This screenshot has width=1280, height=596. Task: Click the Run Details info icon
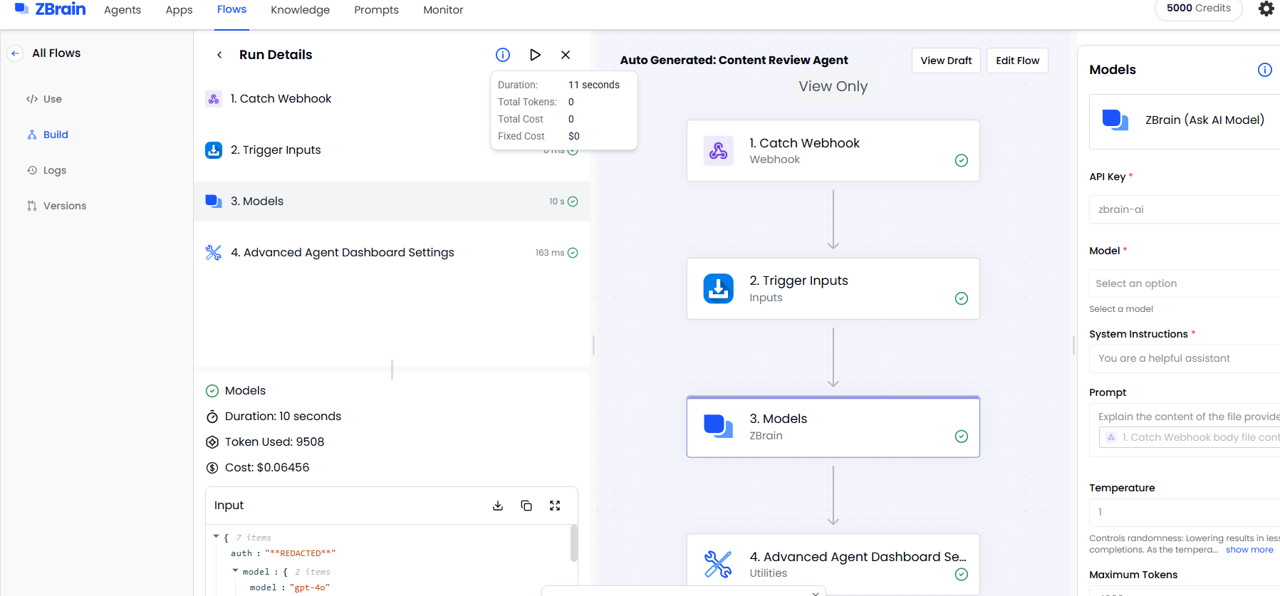click(503, 55)
